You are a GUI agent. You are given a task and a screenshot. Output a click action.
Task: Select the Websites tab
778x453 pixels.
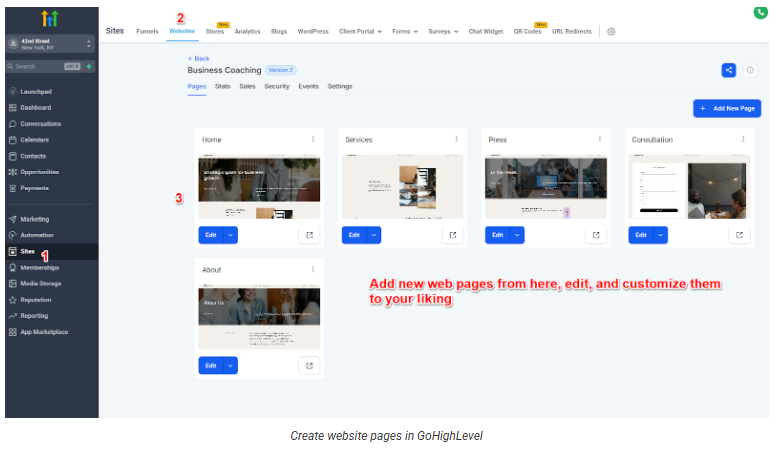(182, 31)
